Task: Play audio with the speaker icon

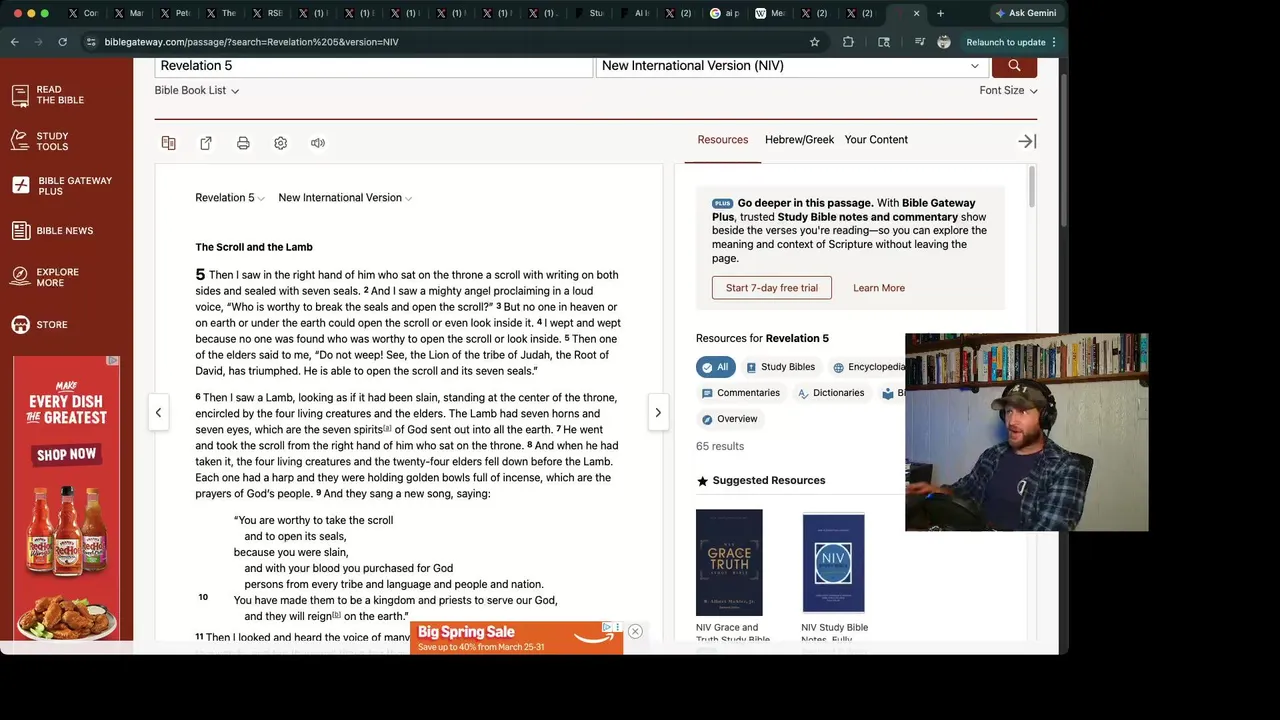Action: [318, 143]
